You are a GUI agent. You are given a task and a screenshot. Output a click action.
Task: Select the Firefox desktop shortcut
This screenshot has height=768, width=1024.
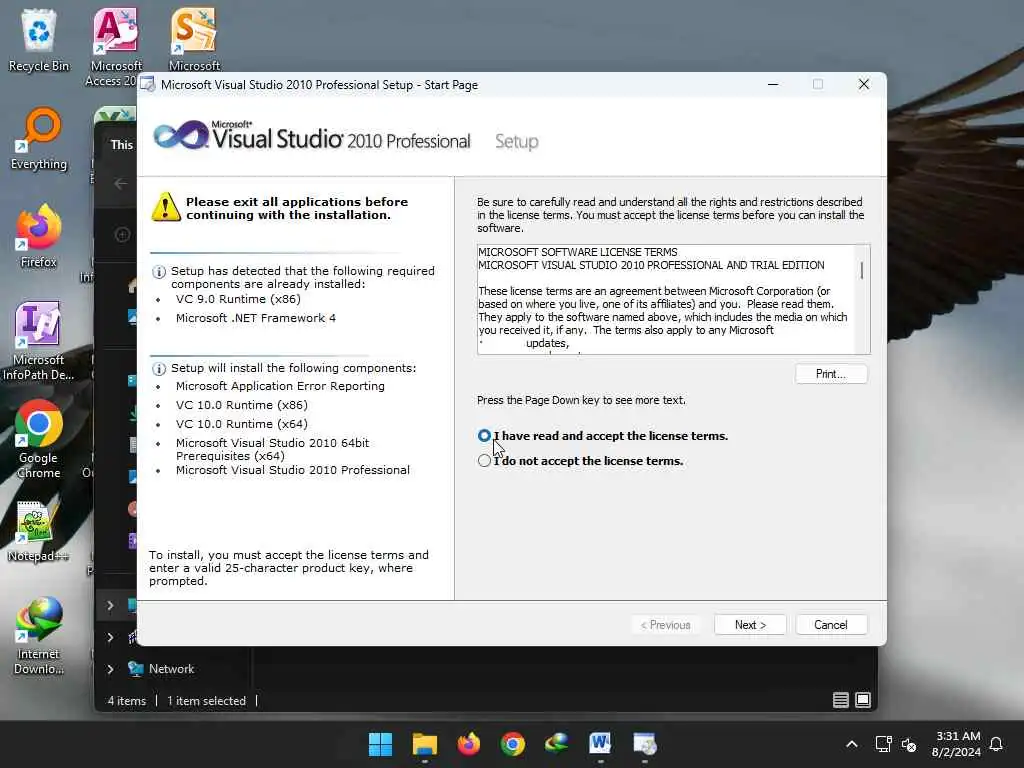coord(39,236)
